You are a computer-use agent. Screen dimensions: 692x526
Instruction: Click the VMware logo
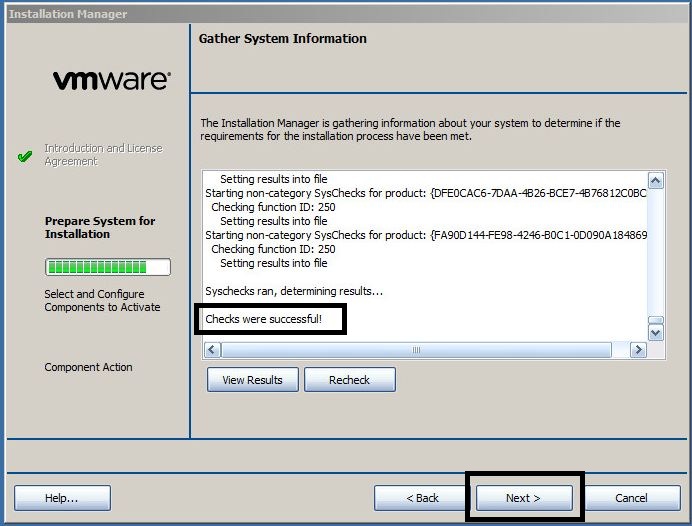click(x=111, y=80)
